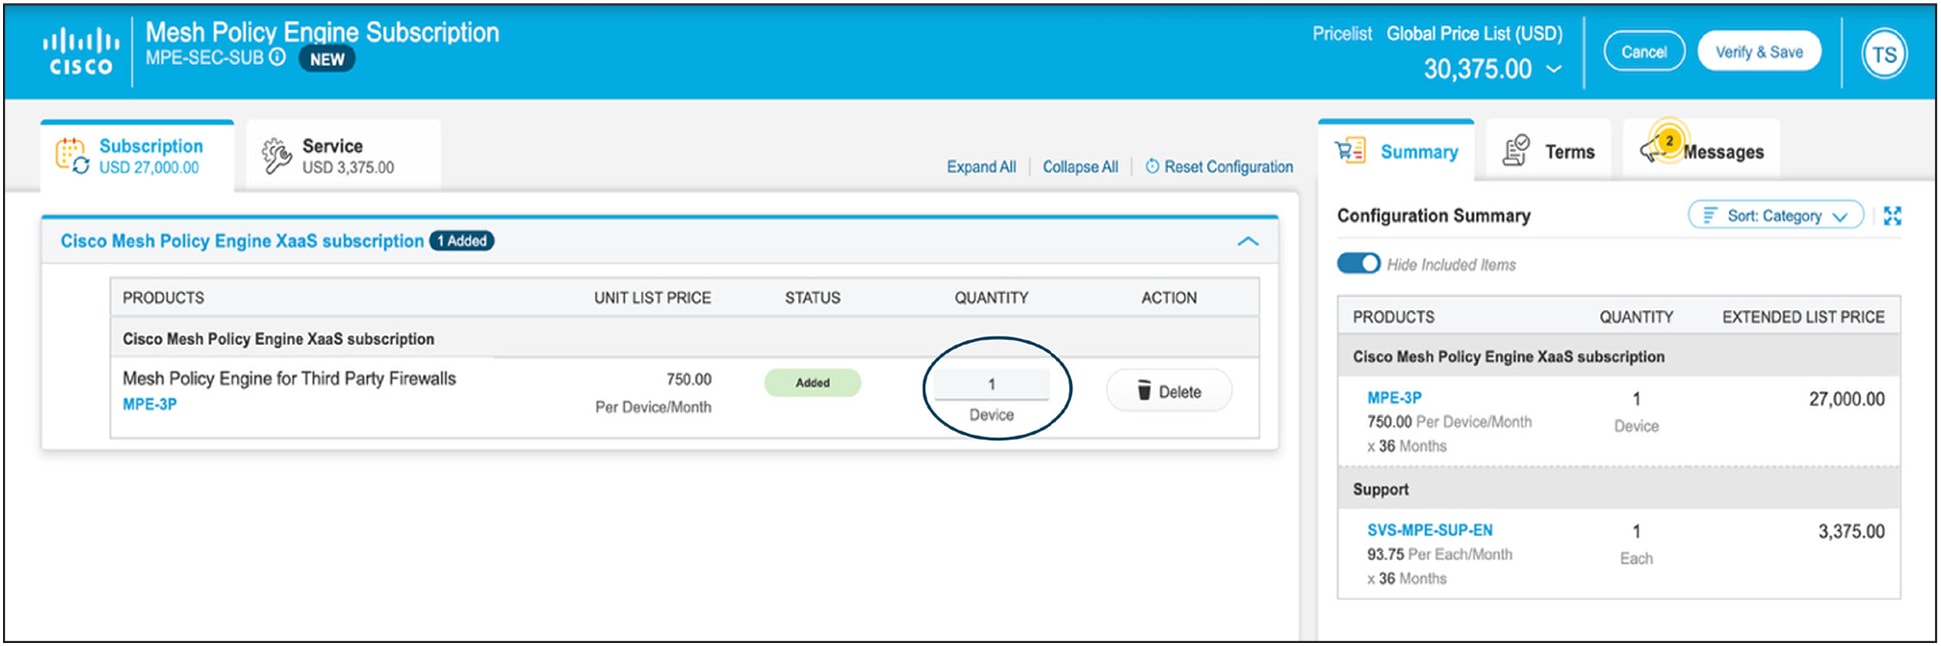Switch to the Service tab
Screen dimensions: 1941x646
[x=343, y=156]
